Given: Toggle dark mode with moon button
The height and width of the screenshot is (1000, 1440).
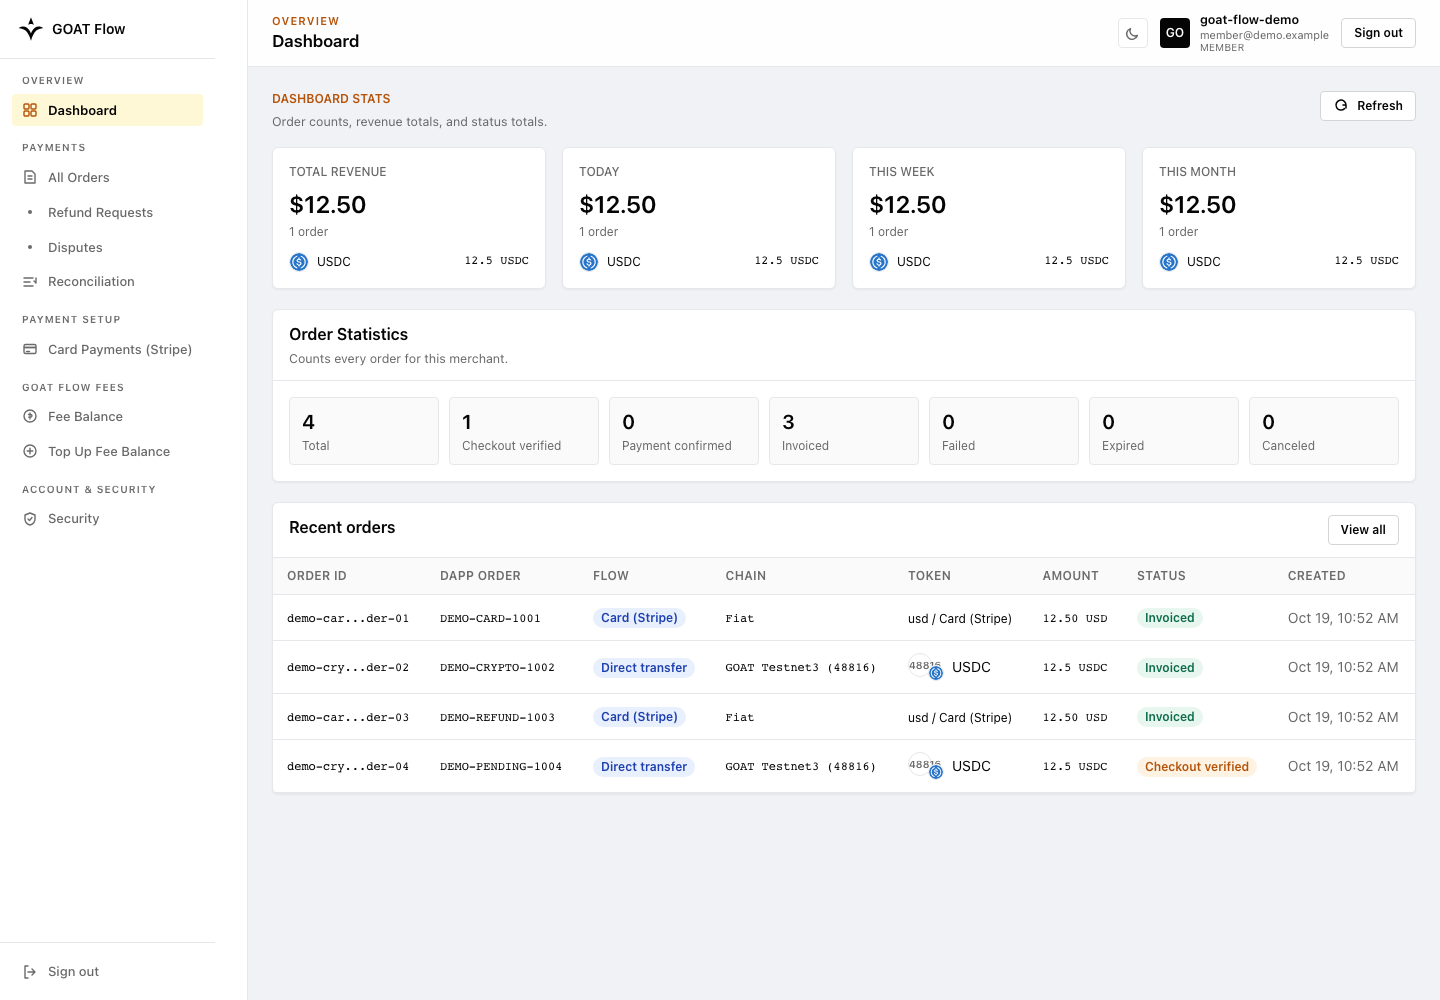Looking at the screenshot, I should 1133,33.
